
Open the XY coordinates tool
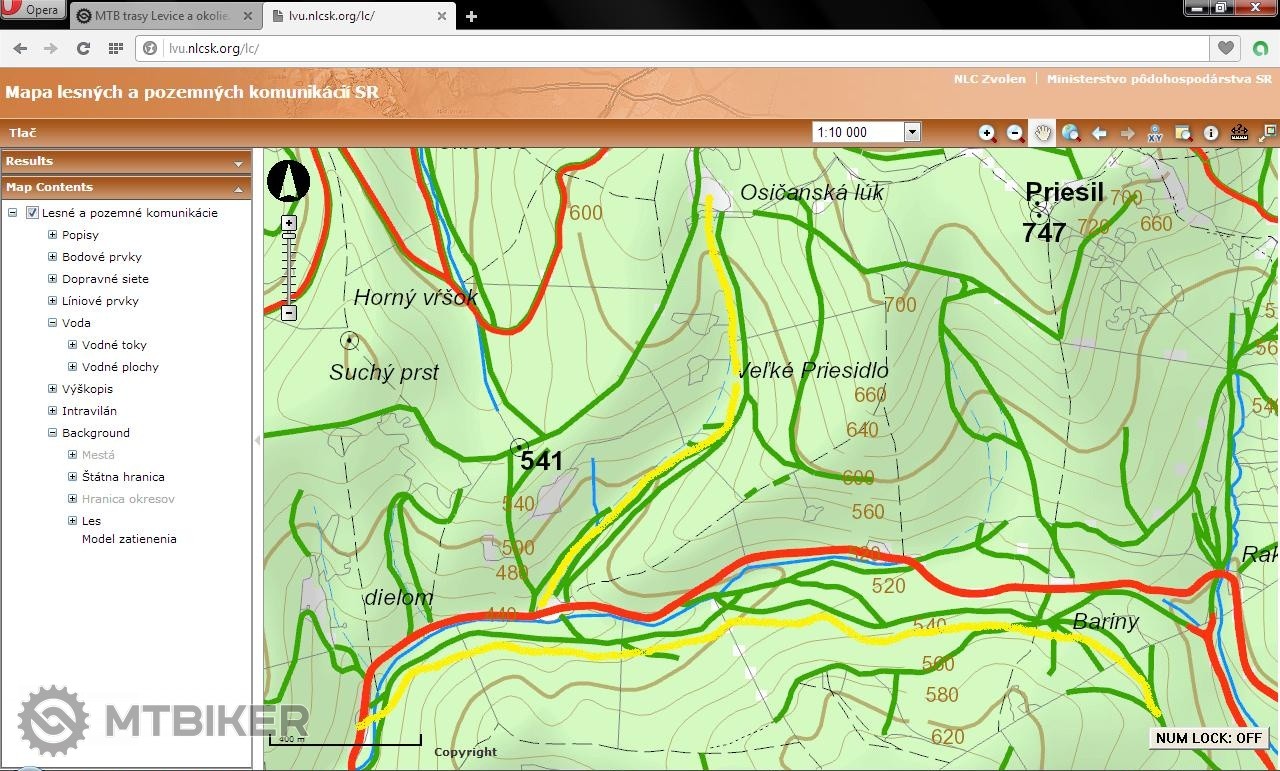click(1155, 133)
